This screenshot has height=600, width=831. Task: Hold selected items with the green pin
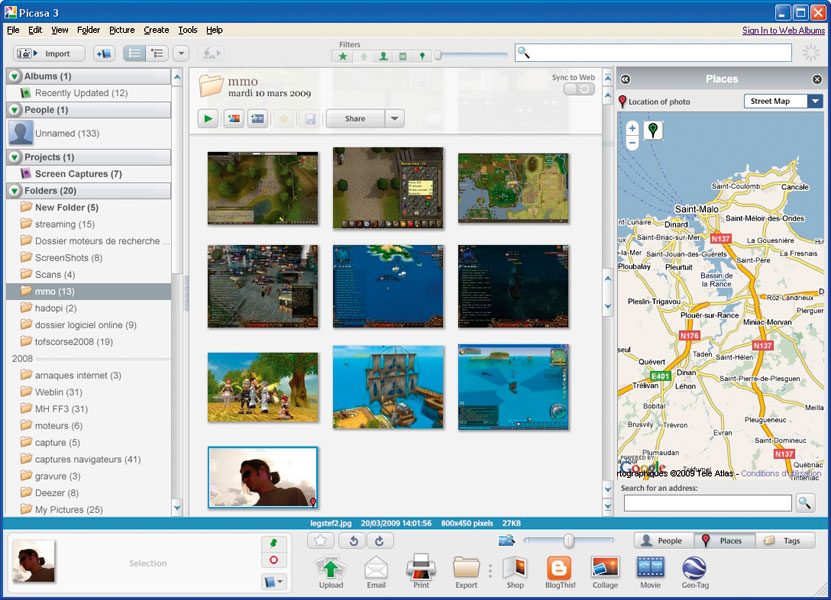(x=273, y=543)
